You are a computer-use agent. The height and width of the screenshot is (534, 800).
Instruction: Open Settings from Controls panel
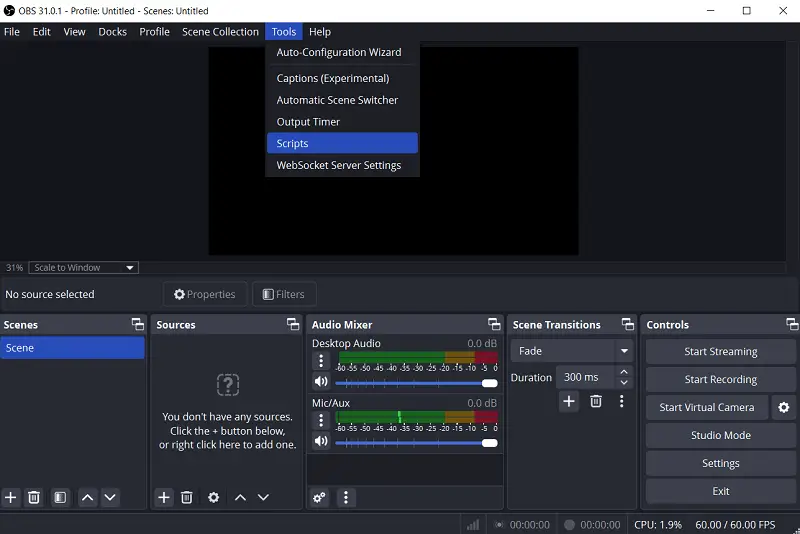[x=720, y=463]
